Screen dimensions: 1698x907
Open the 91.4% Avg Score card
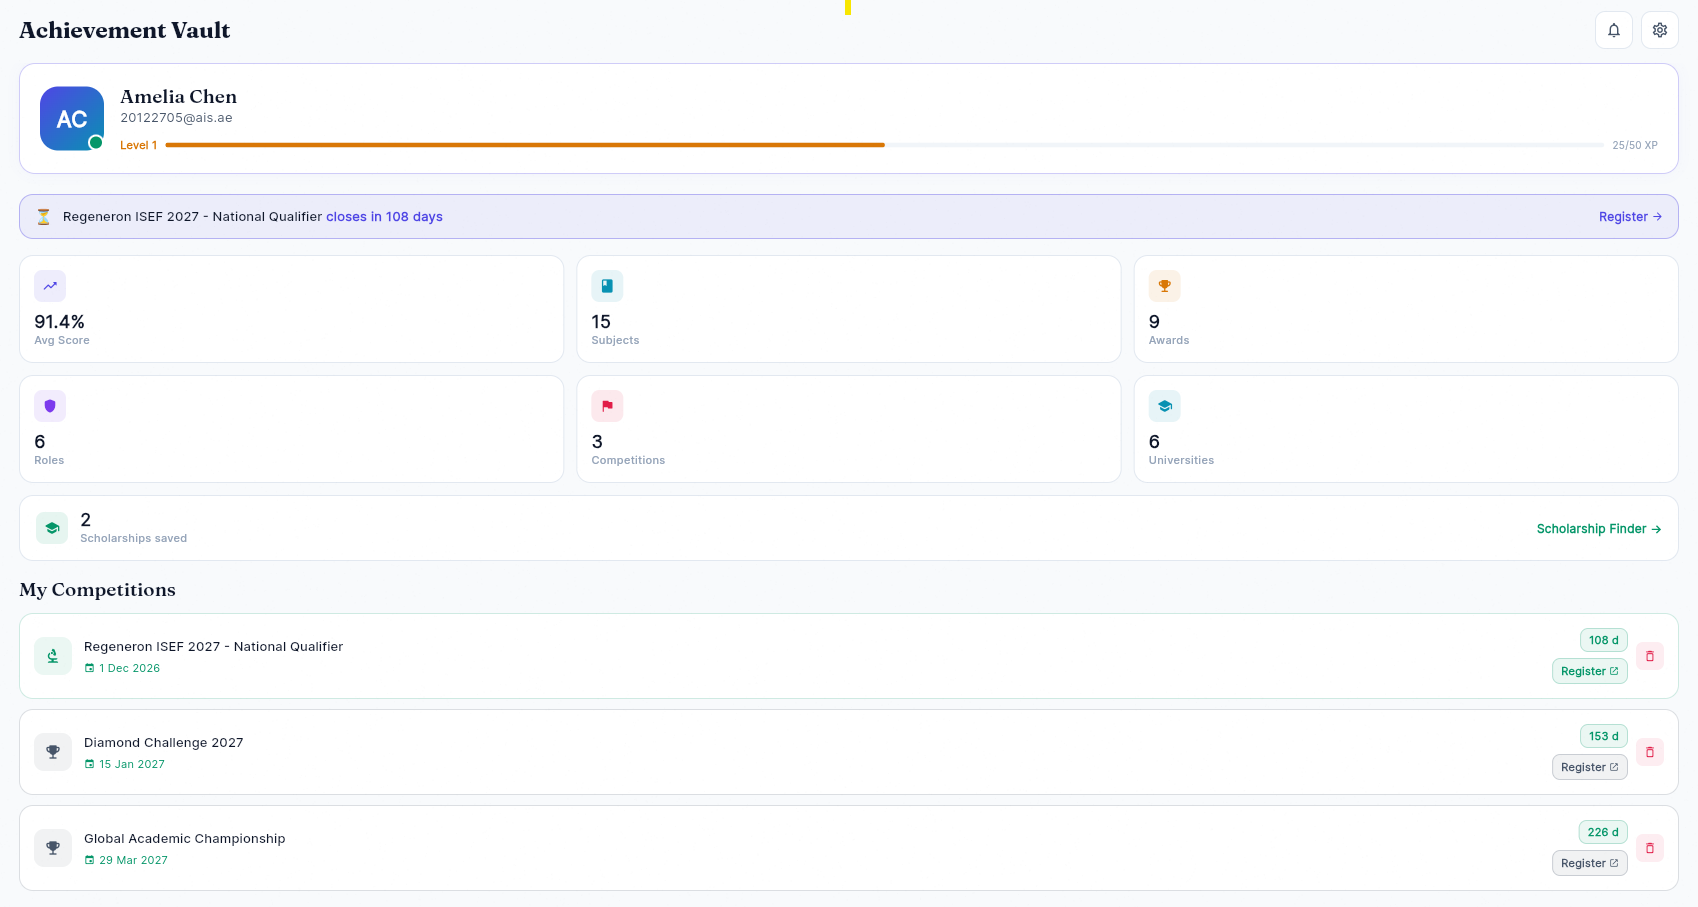point(292,309)
